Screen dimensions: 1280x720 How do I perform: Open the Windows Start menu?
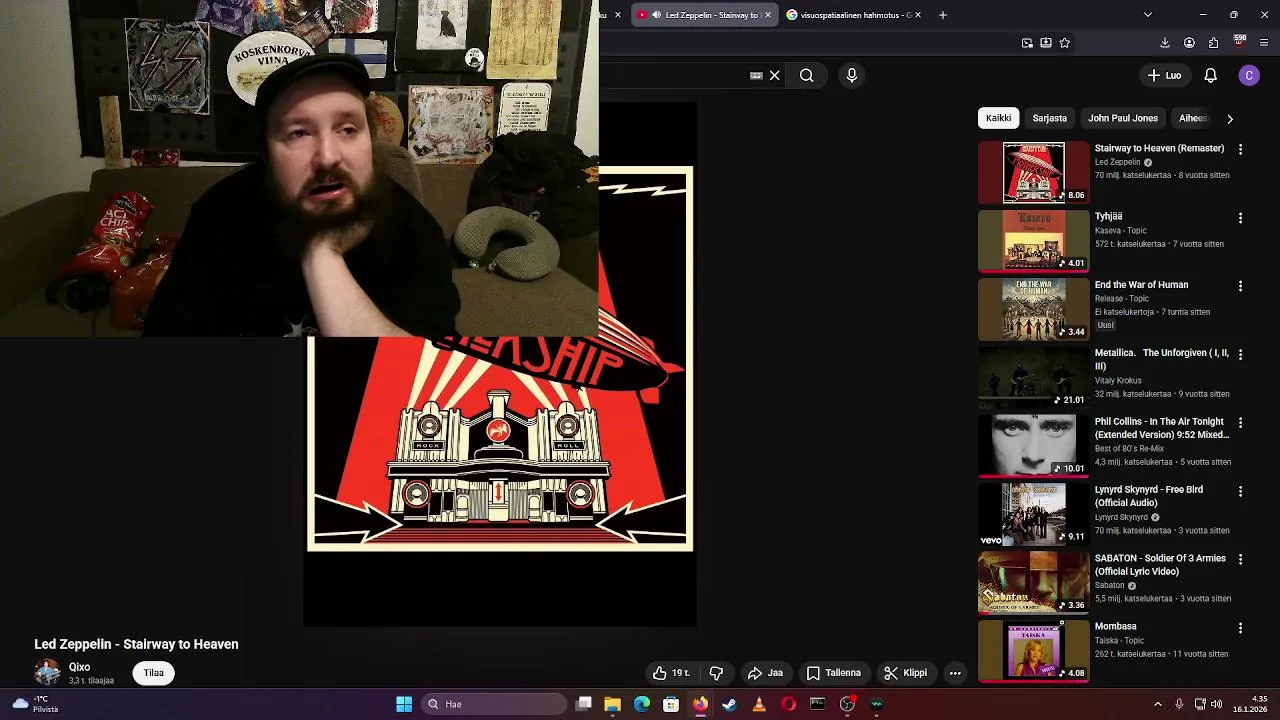[404, 704]
